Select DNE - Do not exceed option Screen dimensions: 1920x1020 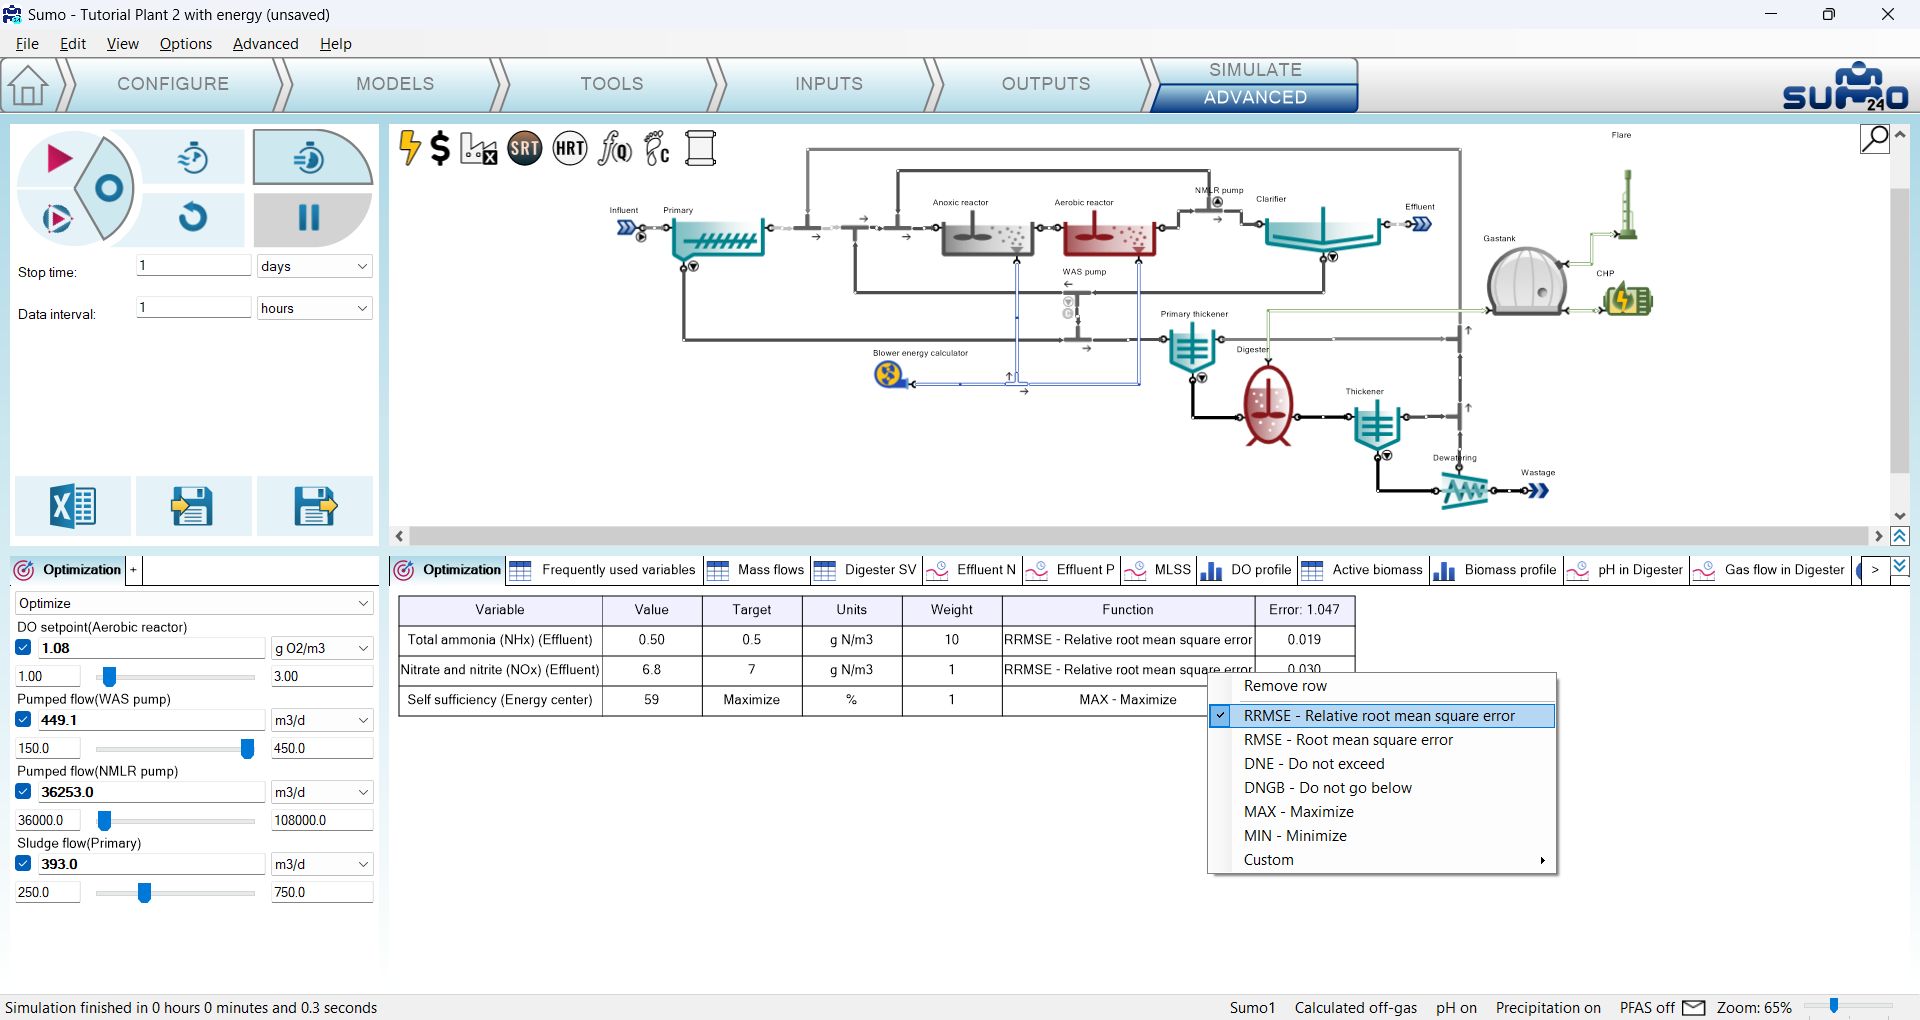click(x=1382, y=764)
